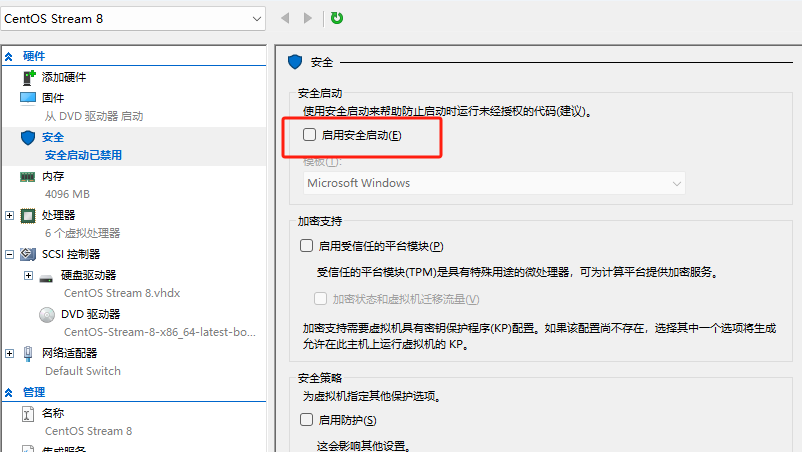This screenshot has height=452, width=802.
Task: Click '4096 MB' memory value
Action: (x=67, y=194)
